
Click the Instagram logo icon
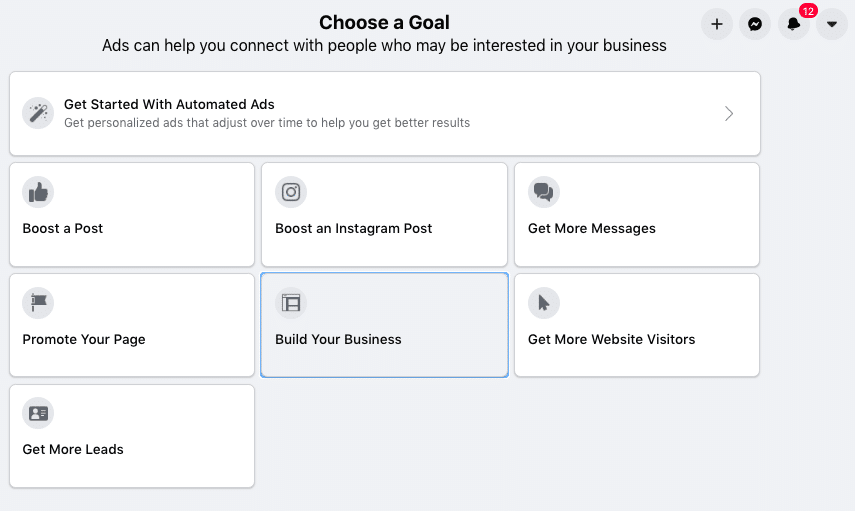click(291, 192)
